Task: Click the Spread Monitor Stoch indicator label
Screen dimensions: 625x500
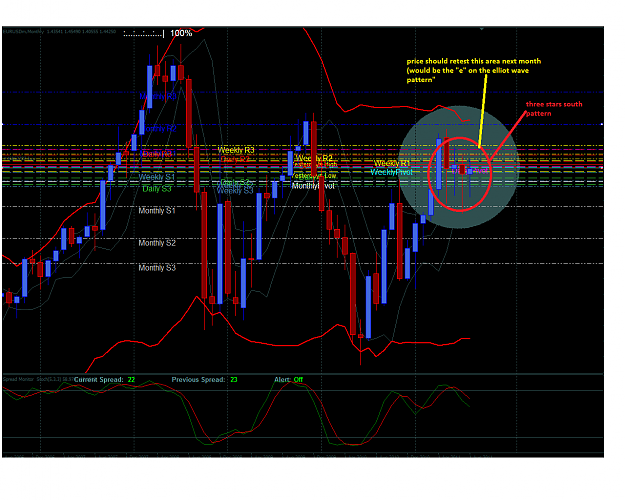Action: tap(38, 379)
